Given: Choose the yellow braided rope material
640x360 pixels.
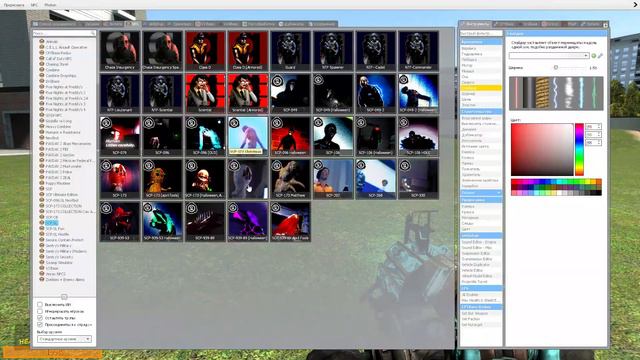Looking at the screenshot, I should 542,93.
